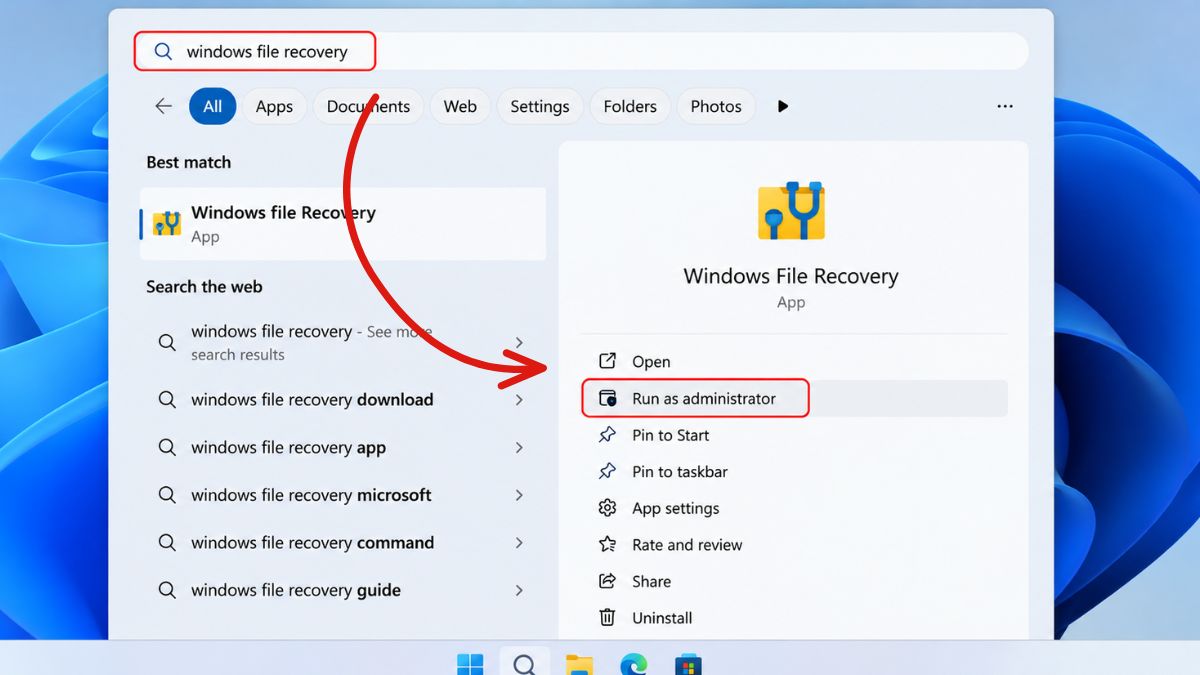Expand chevron beside windows file recovery microsoft

tap(519, 495)
